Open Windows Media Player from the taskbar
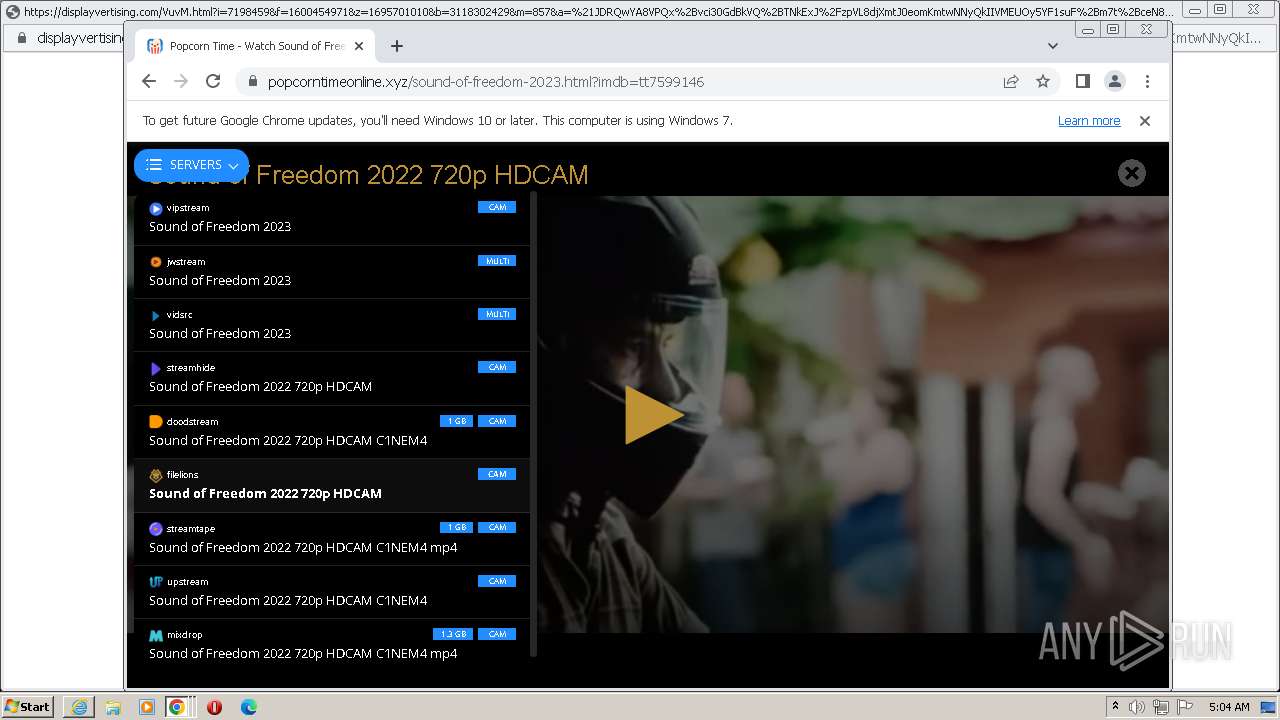The image size is (1280, 720). tap(147, 706)
